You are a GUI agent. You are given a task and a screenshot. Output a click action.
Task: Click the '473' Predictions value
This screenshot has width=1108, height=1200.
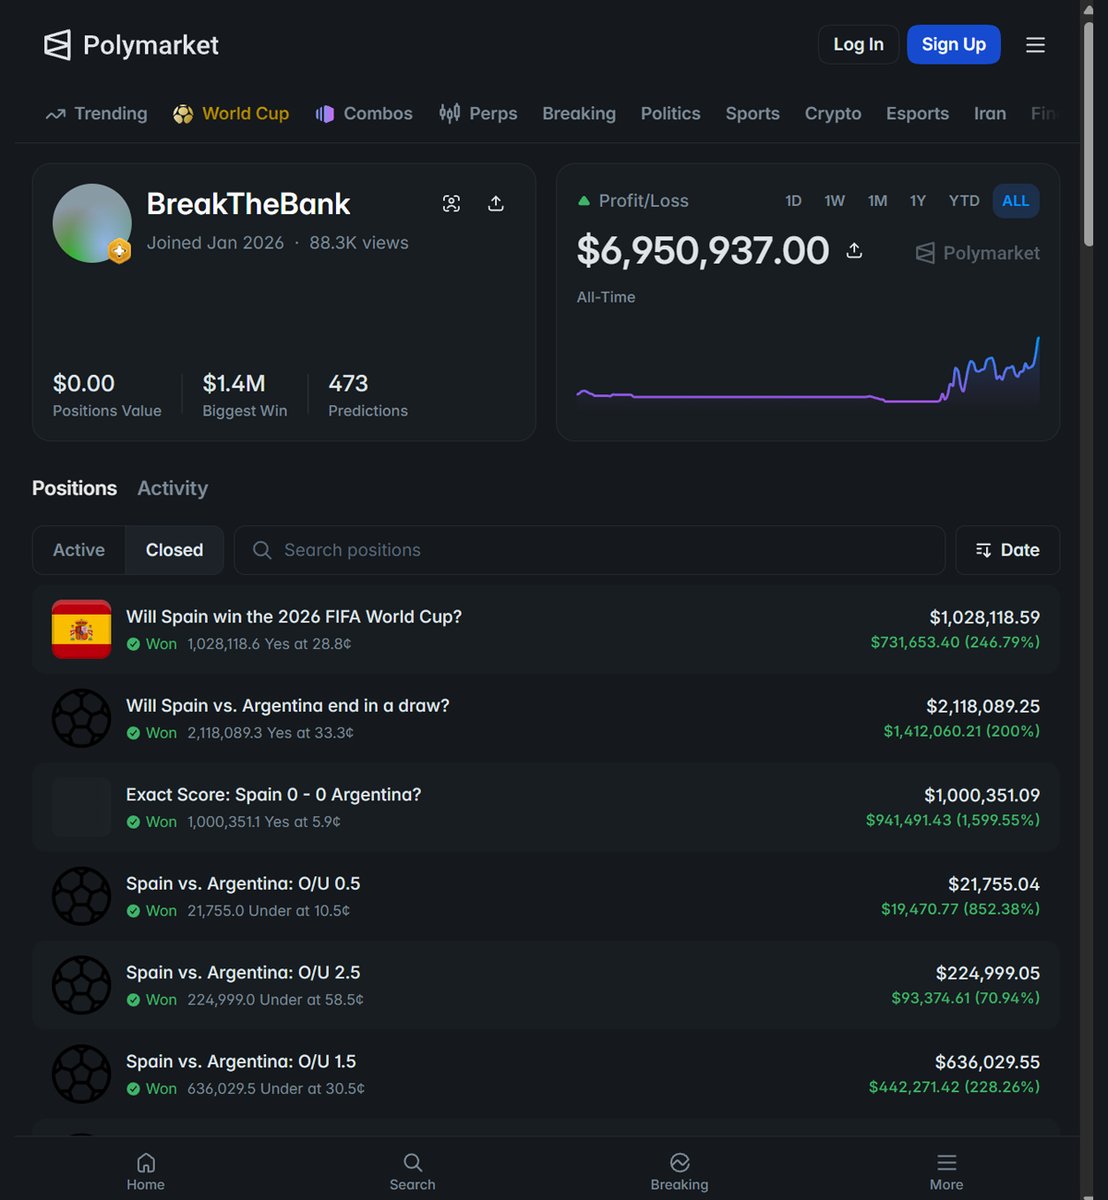[348, 383]
